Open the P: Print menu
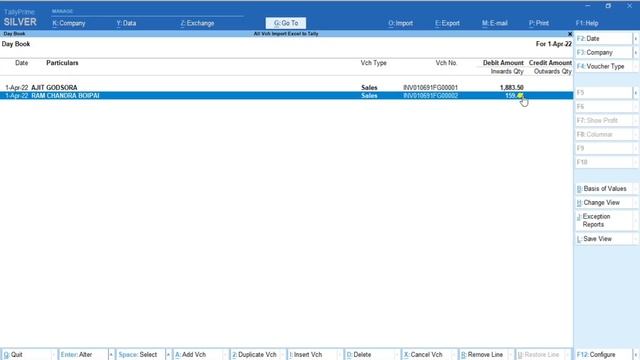This screenshot has height=360, width=640. pos(539,23)
